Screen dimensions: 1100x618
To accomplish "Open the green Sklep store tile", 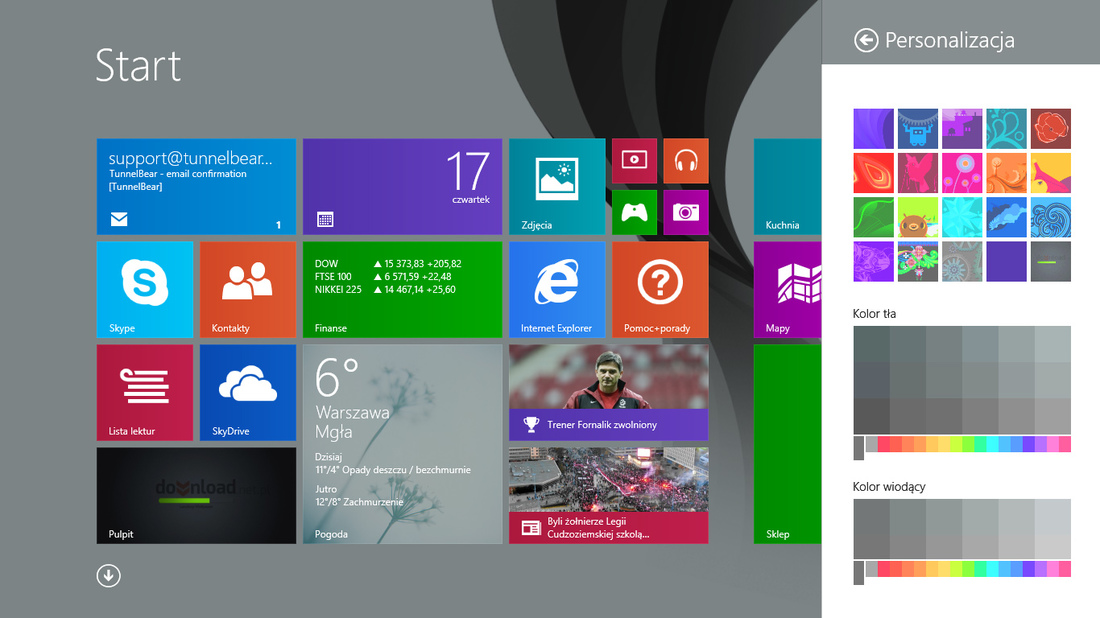I will (787, 444).
